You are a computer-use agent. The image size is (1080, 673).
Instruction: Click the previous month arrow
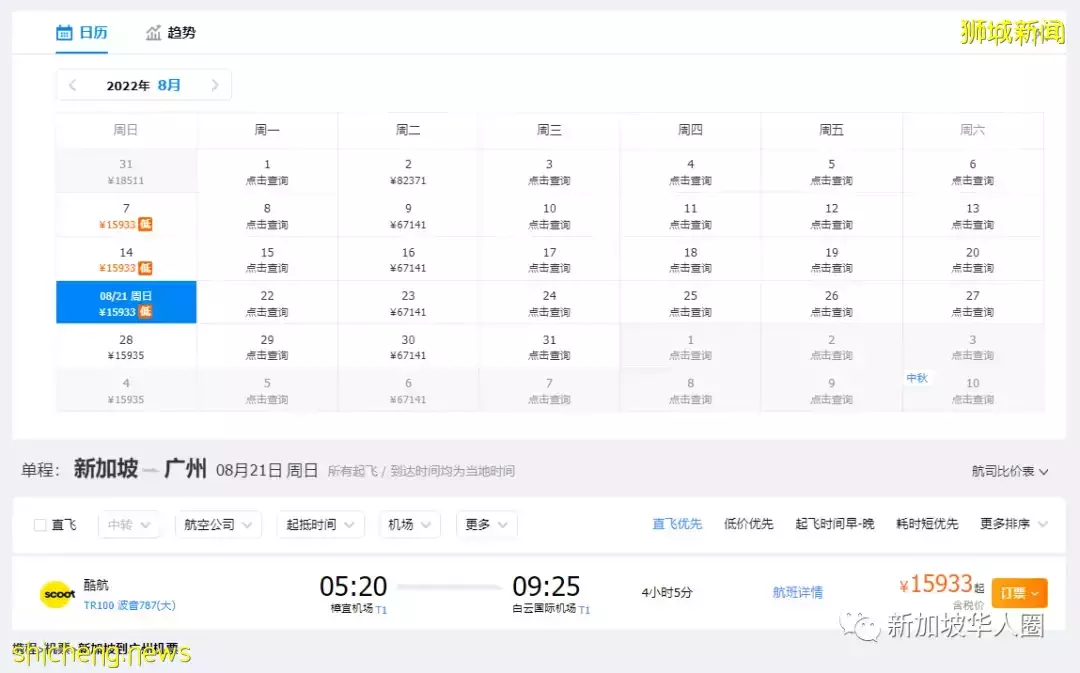(73, 85)
